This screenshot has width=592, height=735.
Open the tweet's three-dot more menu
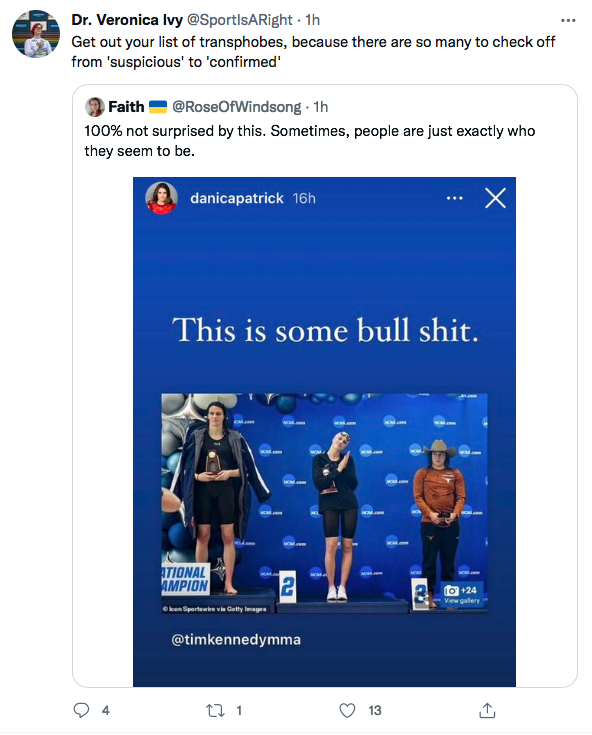pyautogui.click(x=568, y=21)
